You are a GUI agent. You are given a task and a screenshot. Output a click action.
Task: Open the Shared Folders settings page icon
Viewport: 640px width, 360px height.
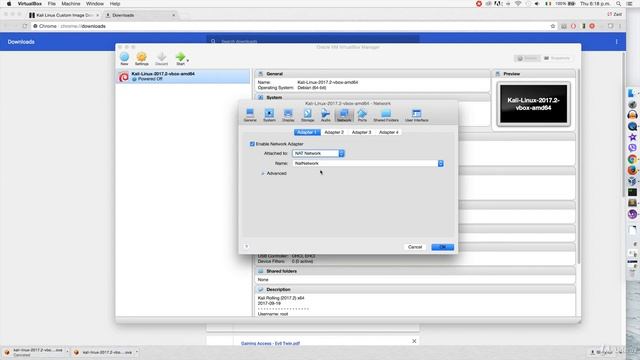pyautogui.click(x=386, y=115)
